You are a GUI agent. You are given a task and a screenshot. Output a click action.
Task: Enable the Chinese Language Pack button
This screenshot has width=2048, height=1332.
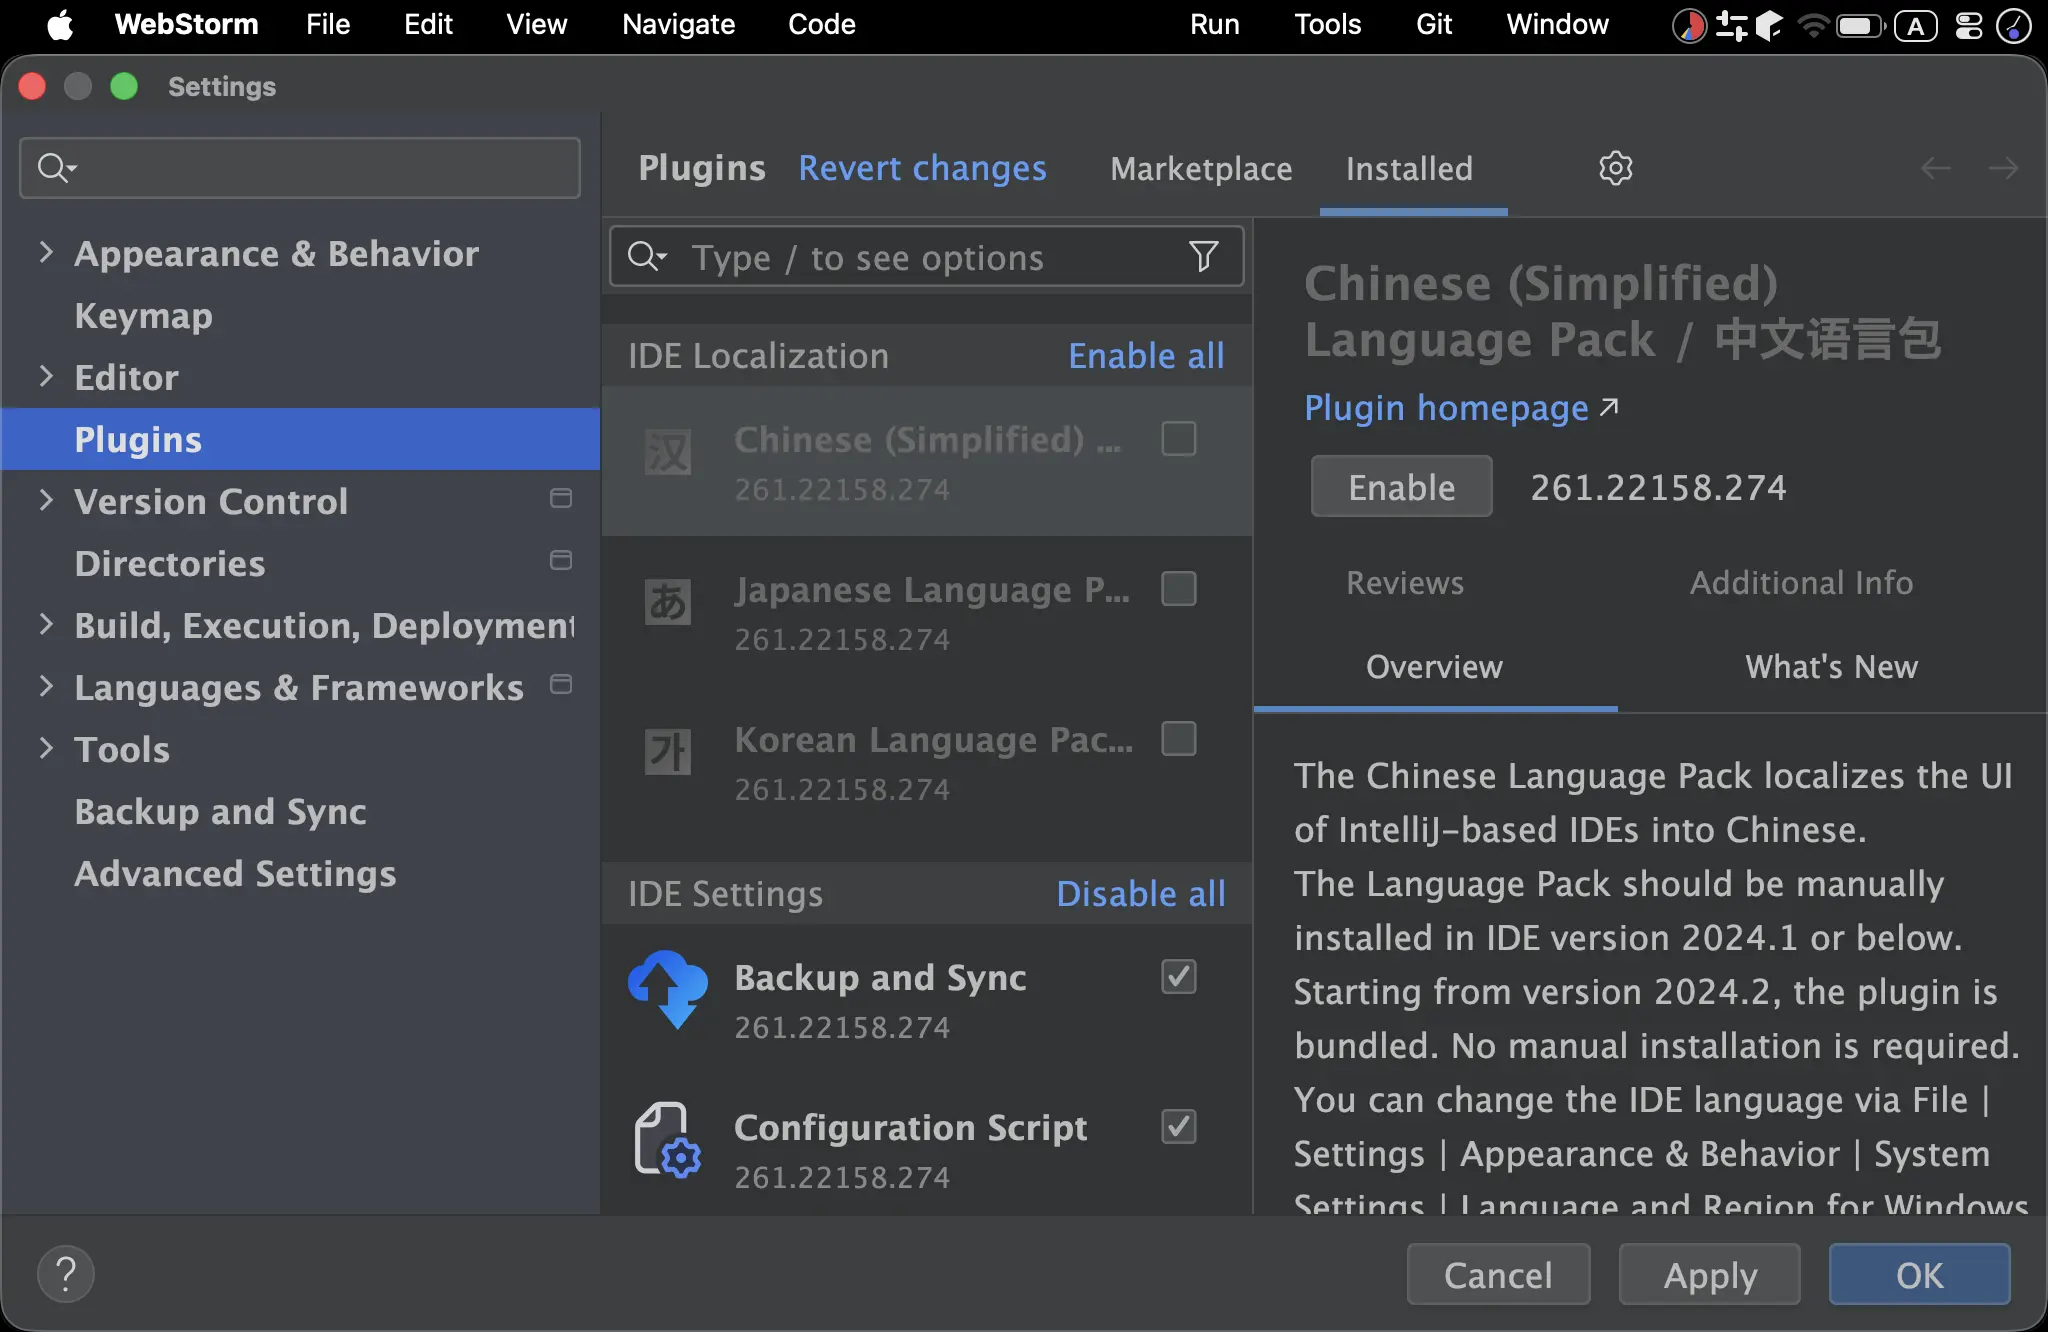pyautogui.click(x=1402, y=487)
